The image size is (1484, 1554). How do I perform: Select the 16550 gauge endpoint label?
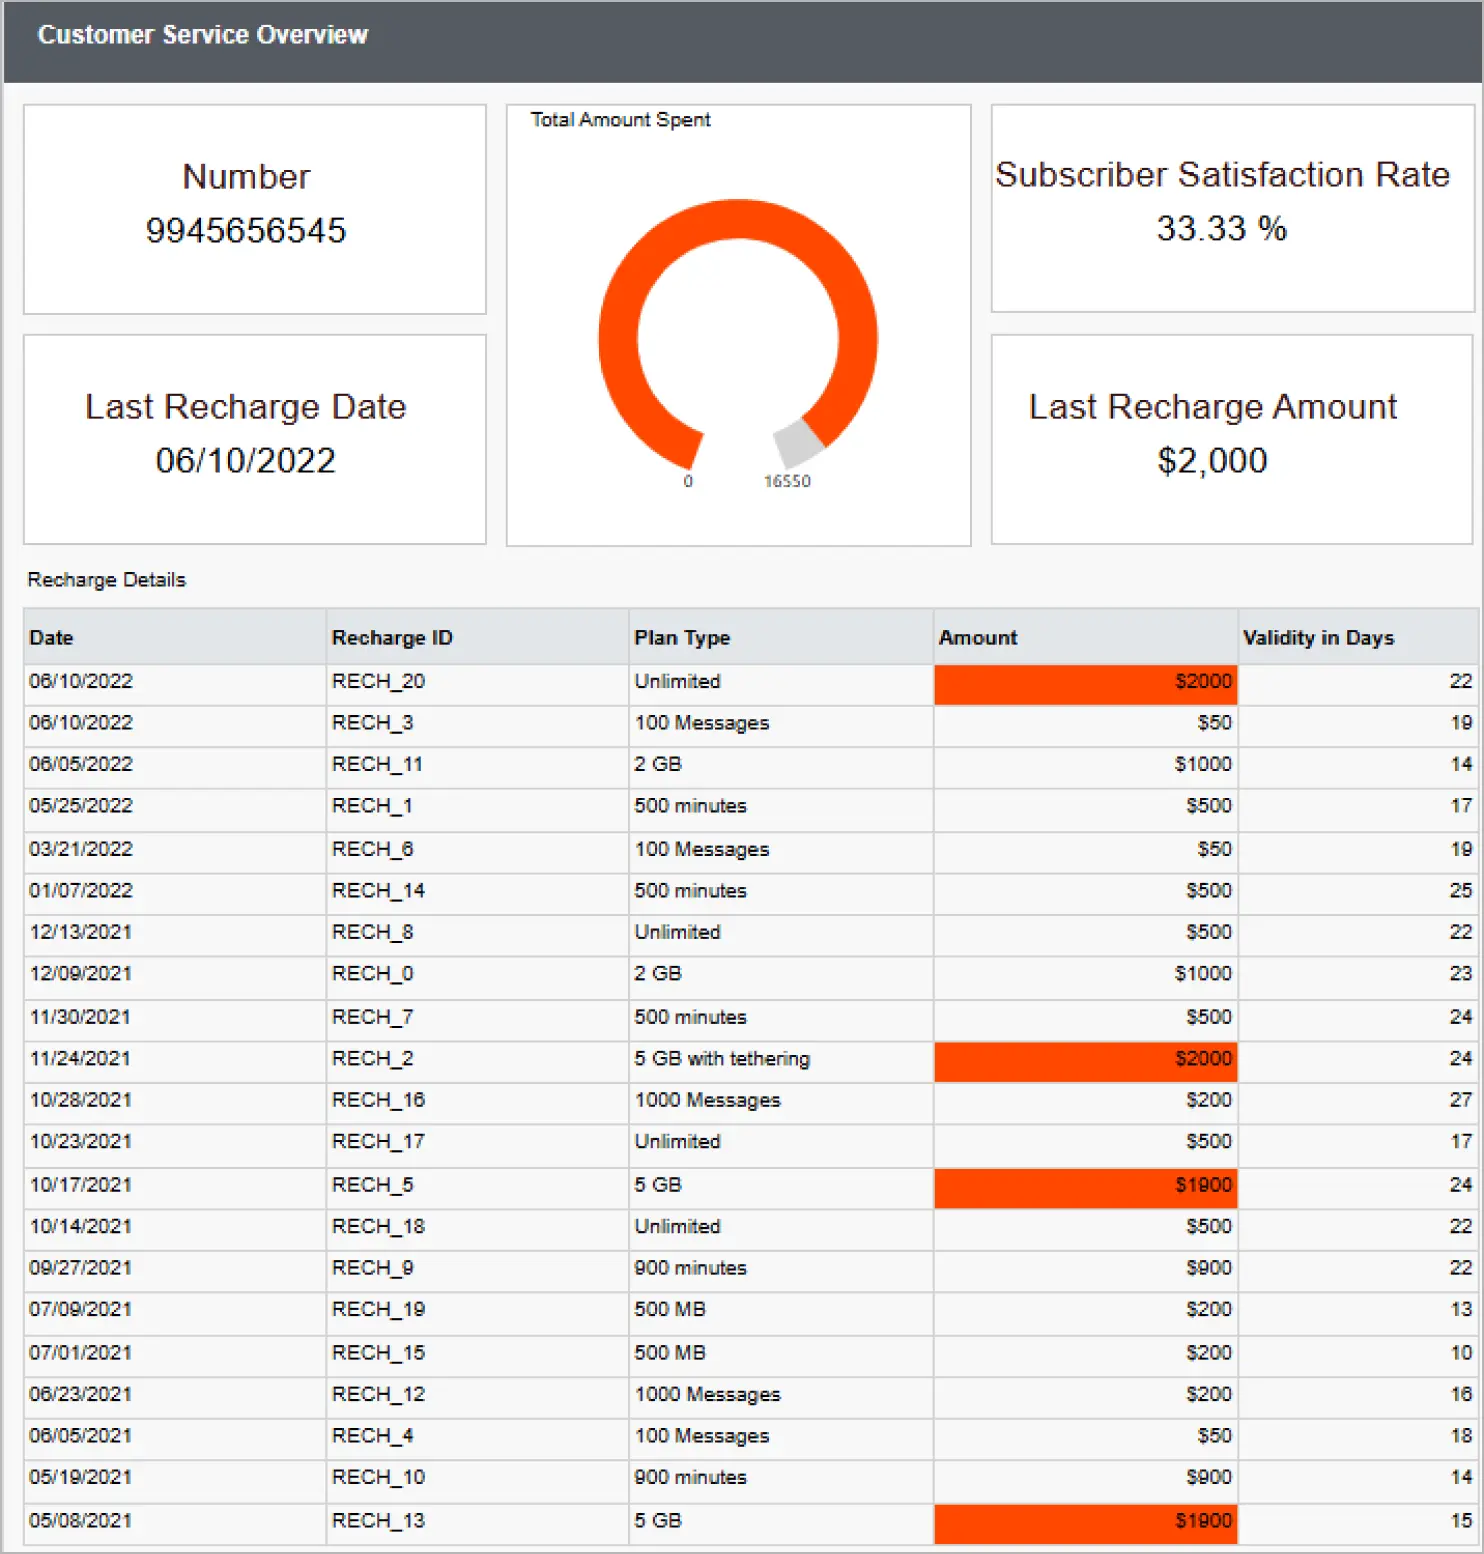point(786,481)
